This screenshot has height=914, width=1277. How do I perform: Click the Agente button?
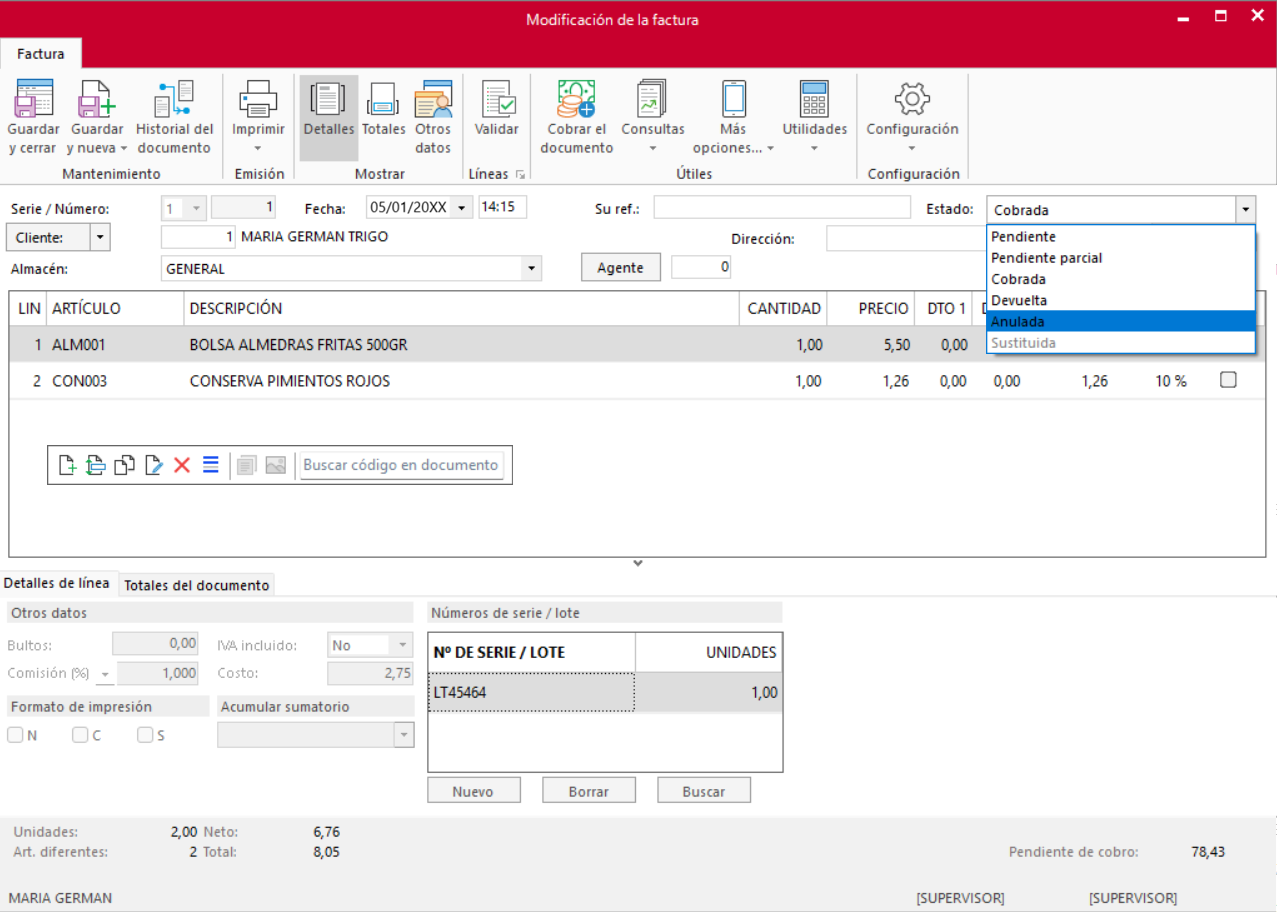pos(621,268)
